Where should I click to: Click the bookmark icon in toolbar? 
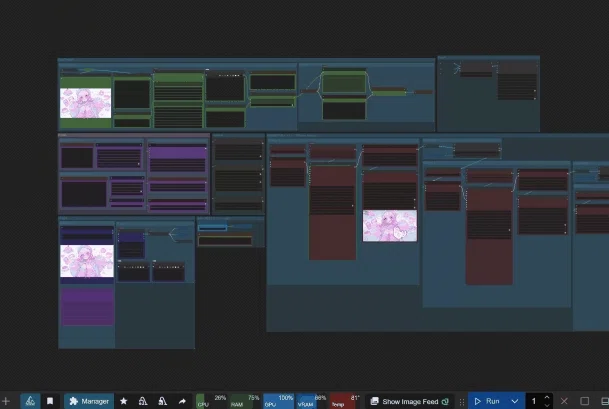tap(50, 401)
